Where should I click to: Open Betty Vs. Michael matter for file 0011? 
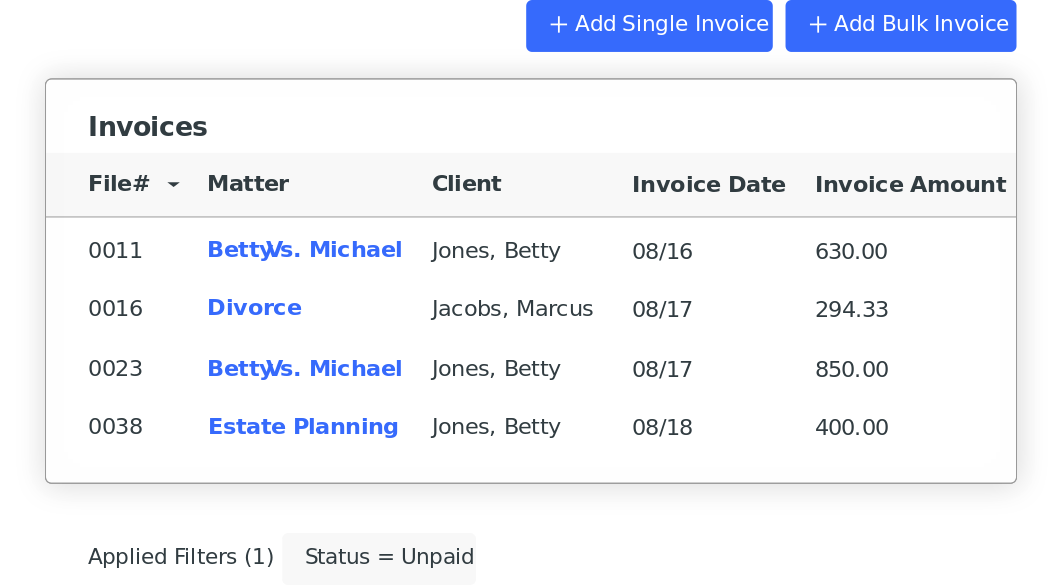[x=304, y=250]
